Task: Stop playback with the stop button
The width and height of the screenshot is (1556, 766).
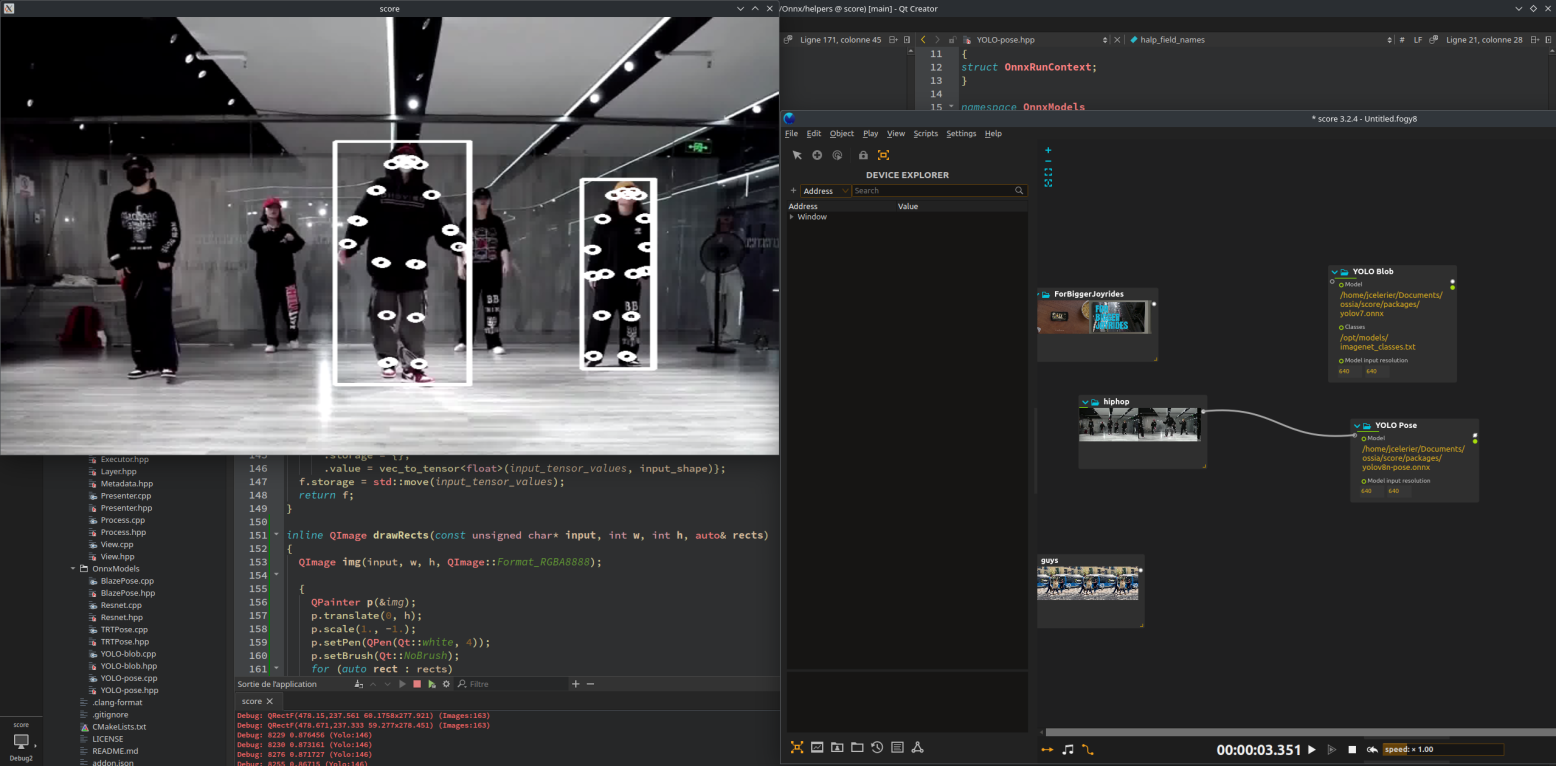Action: pyautogui.click(x=1352, y=749)
